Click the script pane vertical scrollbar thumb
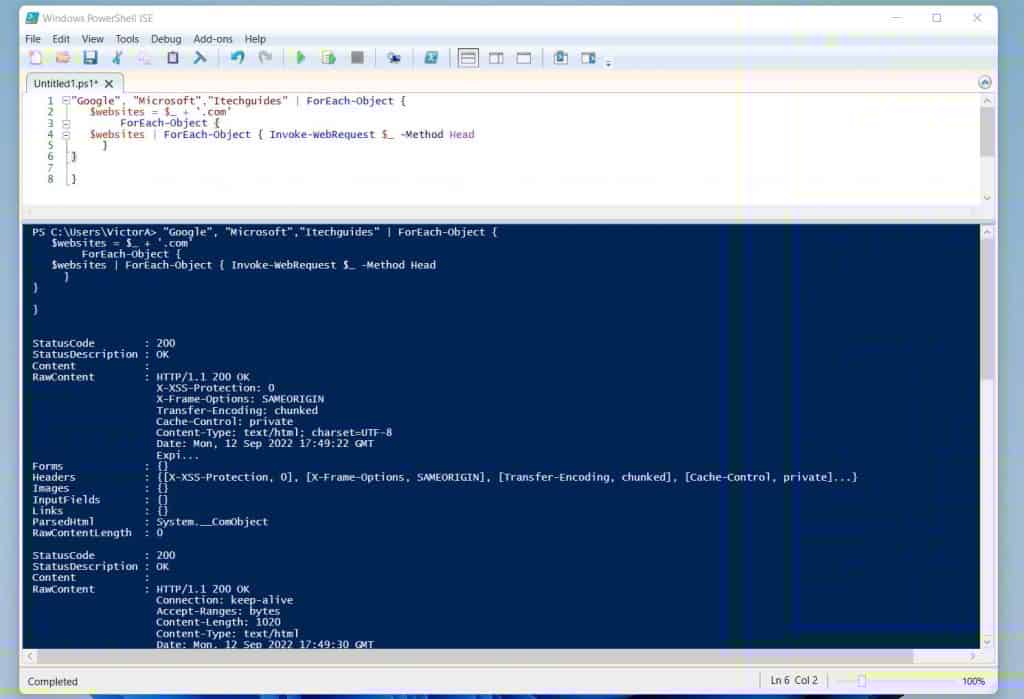1024x699 pixels. click(987, 131)
